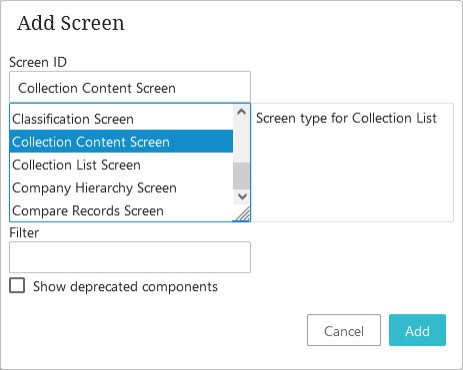Click the Show deprecated components label
463x370 pixels.
(125, 286)
